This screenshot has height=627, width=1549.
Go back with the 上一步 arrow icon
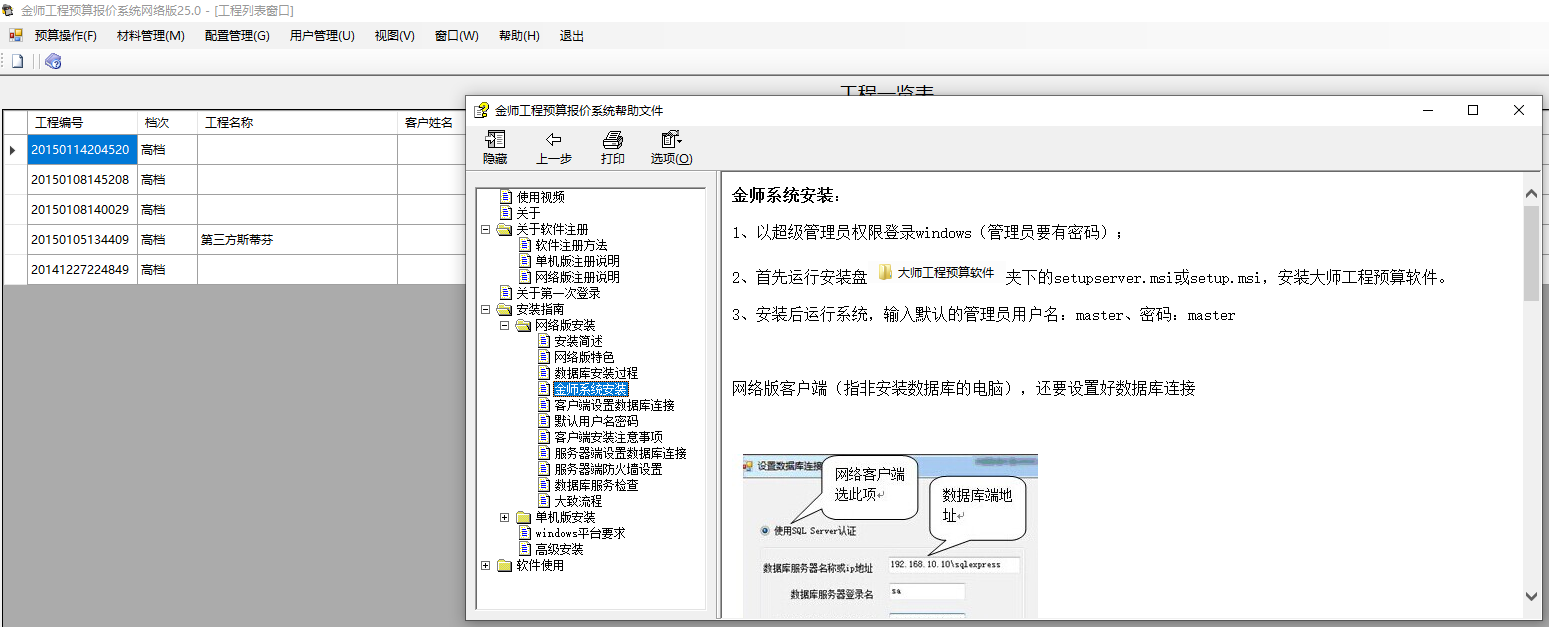click(x=553, y=140)
